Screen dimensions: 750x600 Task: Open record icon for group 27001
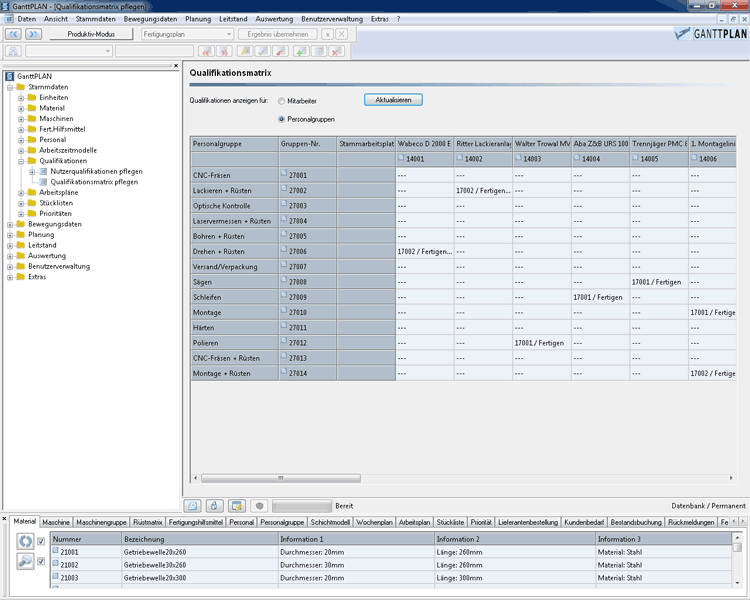(284, 173)
